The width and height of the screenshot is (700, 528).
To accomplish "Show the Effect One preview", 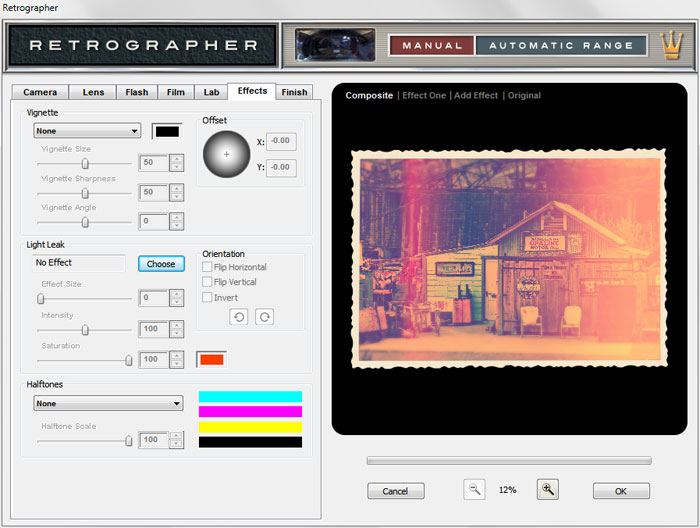I will click(x=424, y=96).
